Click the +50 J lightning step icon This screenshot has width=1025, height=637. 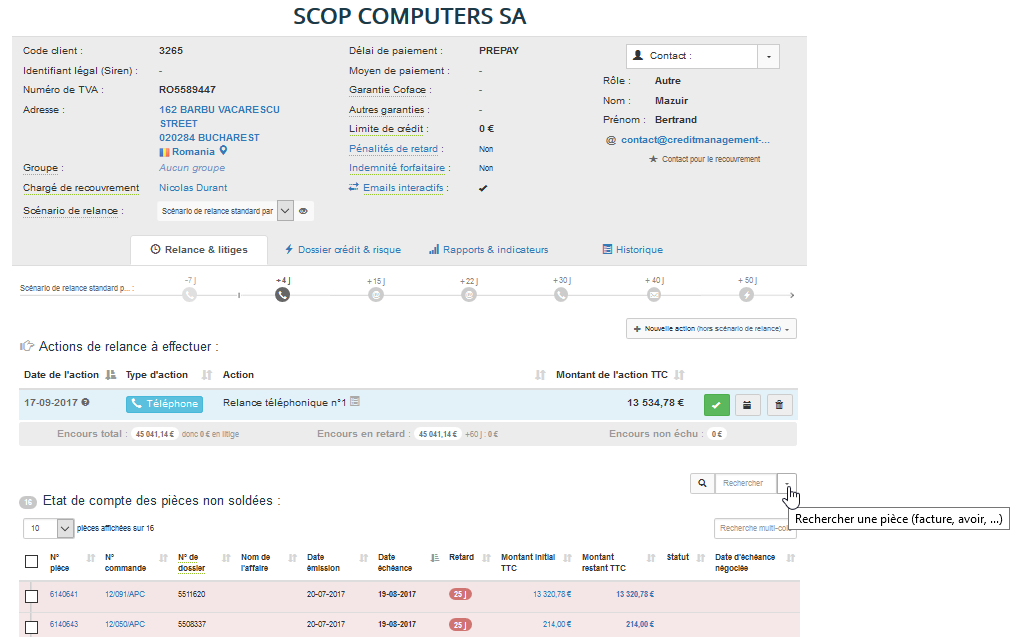coord(746,295)
